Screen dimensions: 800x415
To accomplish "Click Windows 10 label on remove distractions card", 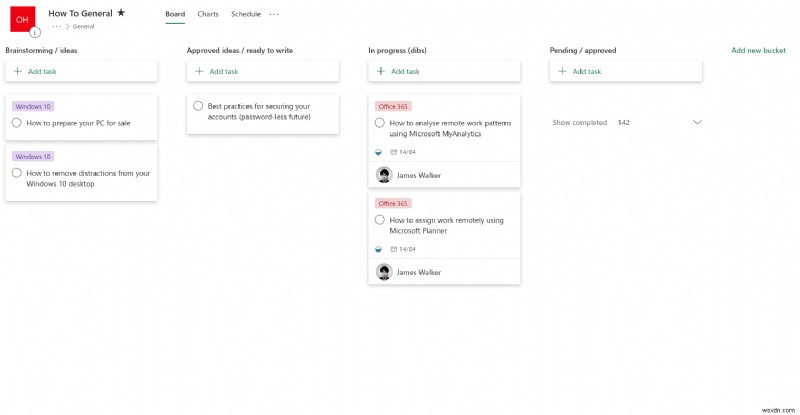I will pyautogui.click(x=33, y=156).
